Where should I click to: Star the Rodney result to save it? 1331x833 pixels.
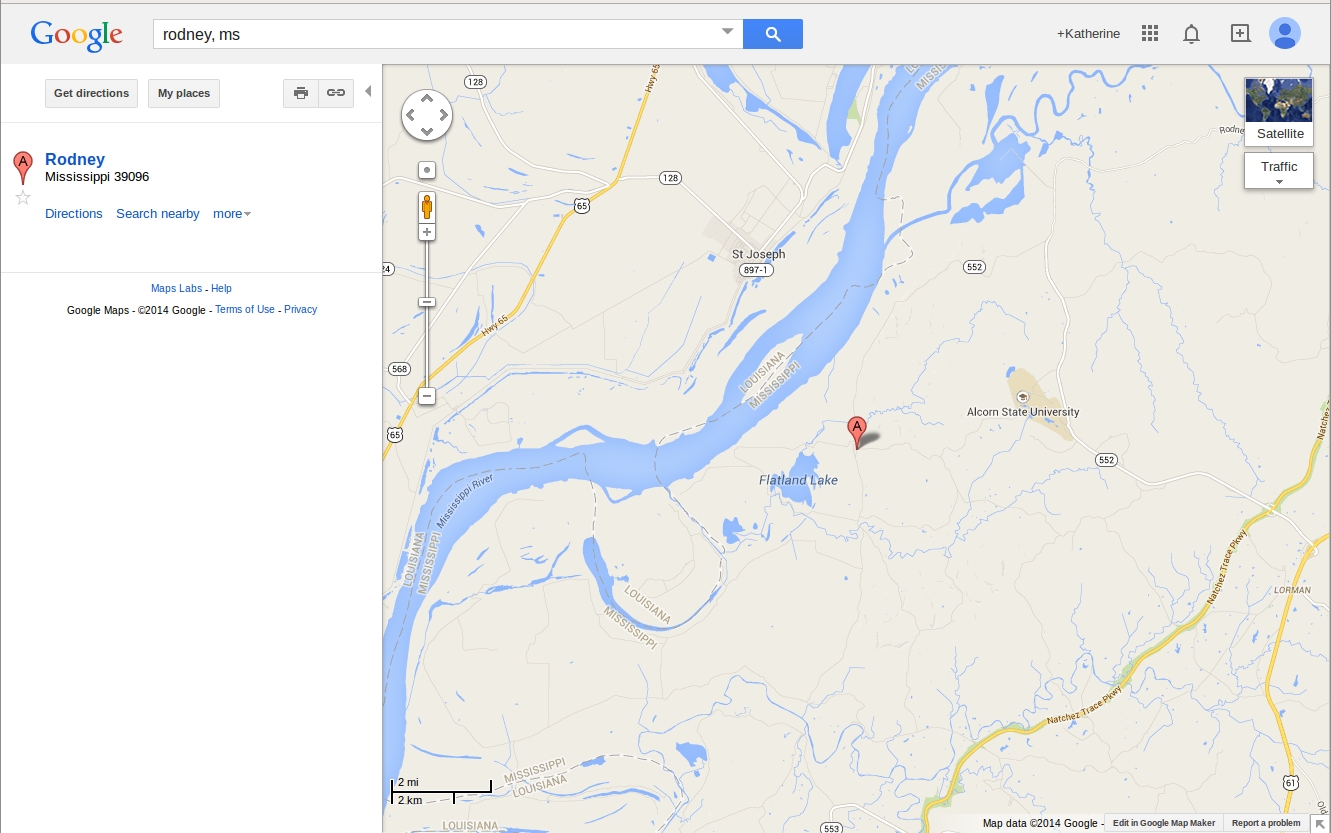click(23, 197)
